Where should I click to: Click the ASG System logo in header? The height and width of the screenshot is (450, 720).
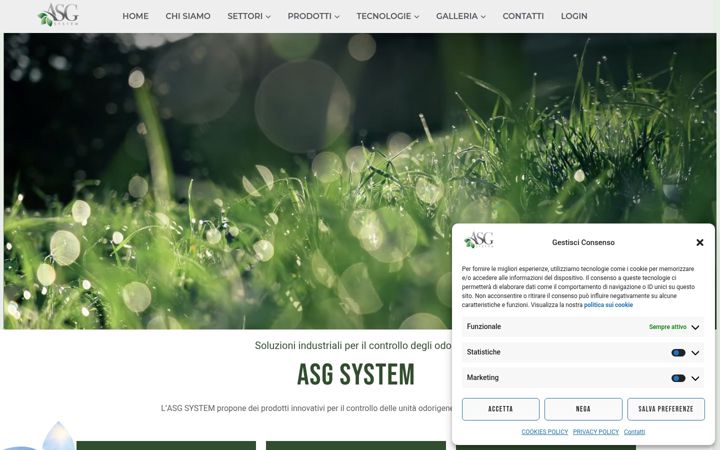click(x=58, y=15)
